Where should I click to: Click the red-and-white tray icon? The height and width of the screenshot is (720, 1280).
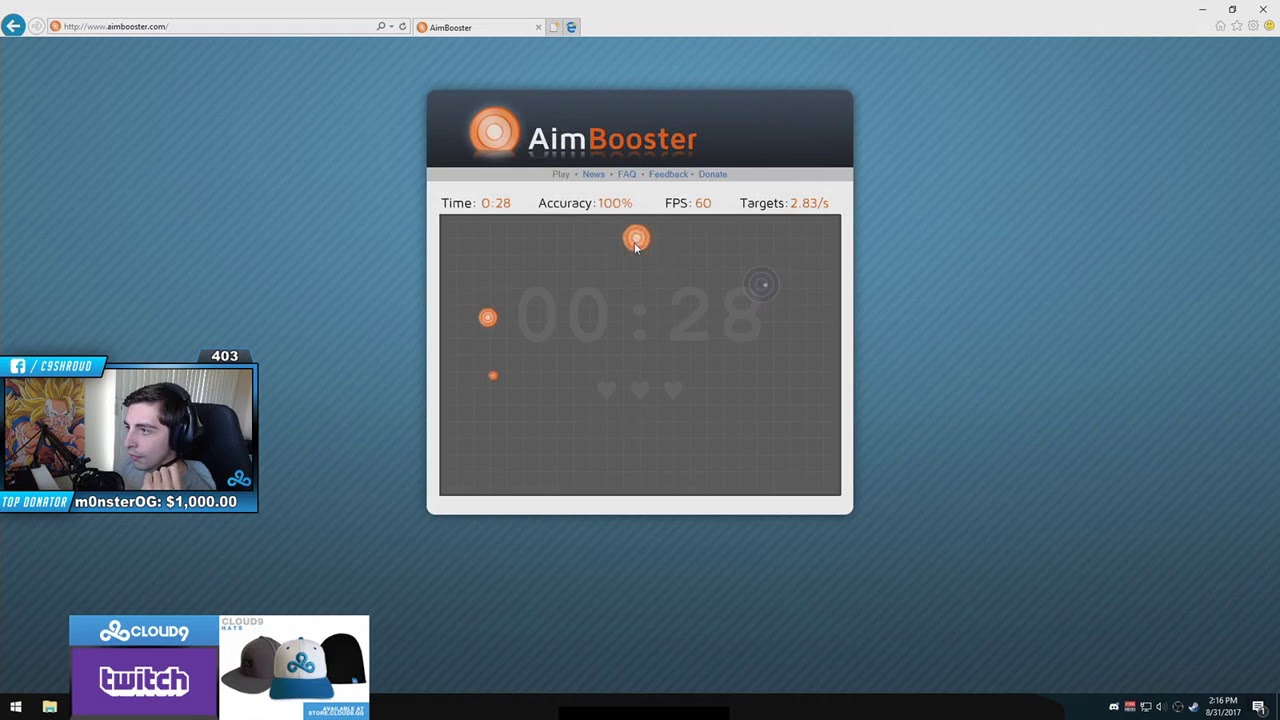(x=1129, y=707)
